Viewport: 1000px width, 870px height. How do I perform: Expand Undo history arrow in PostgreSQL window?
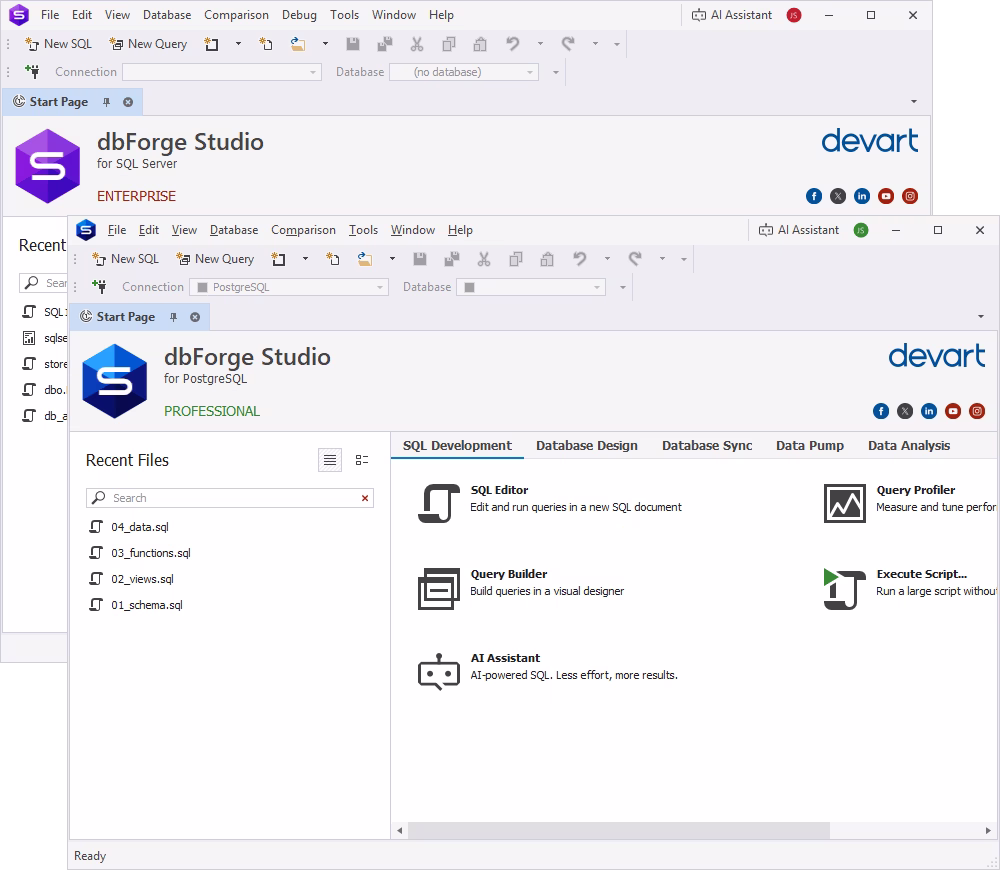click(x=607, y=259)
